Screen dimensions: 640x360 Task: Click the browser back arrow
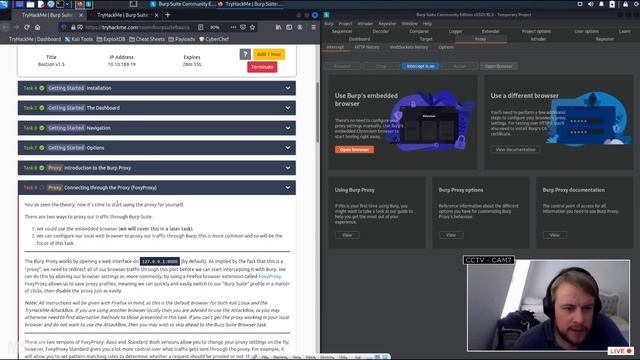(x=5, y=27)
